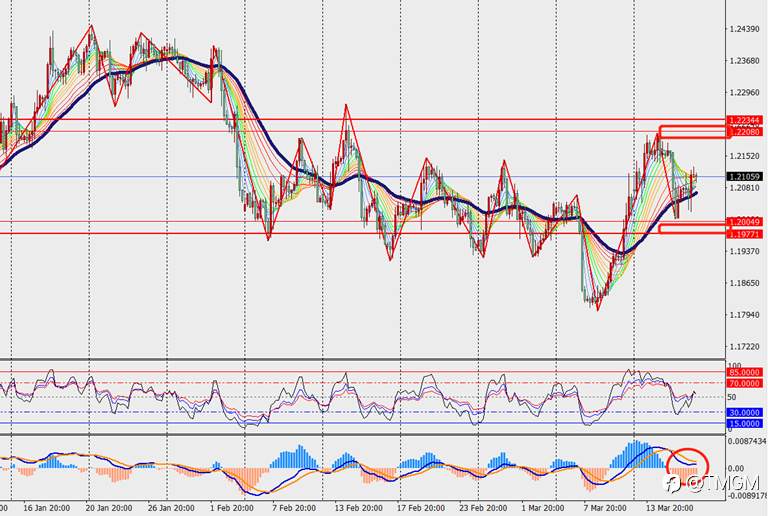Click the 7 Feb 20:00 time label
Viewport: 768px width, 516px height.
(293, 508)
